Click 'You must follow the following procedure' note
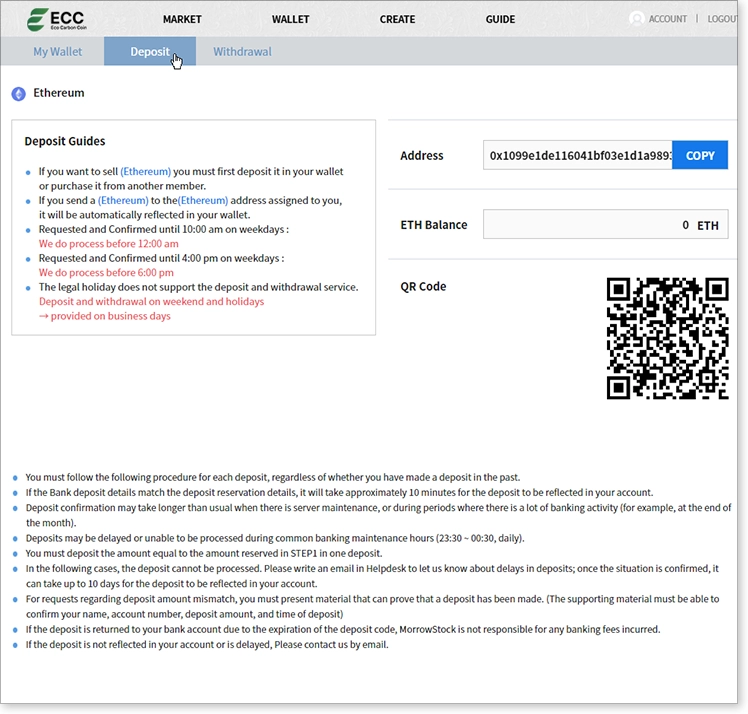748x714 pixels. (273, 477)
